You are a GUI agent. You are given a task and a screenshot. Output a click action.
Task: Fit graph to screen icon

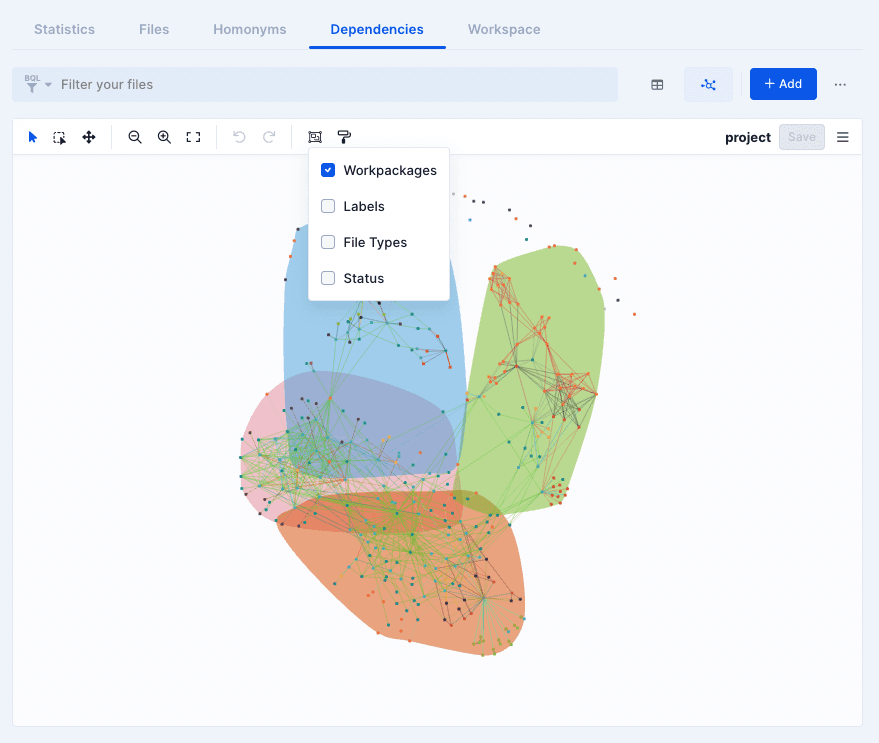[x=193, y=137]
